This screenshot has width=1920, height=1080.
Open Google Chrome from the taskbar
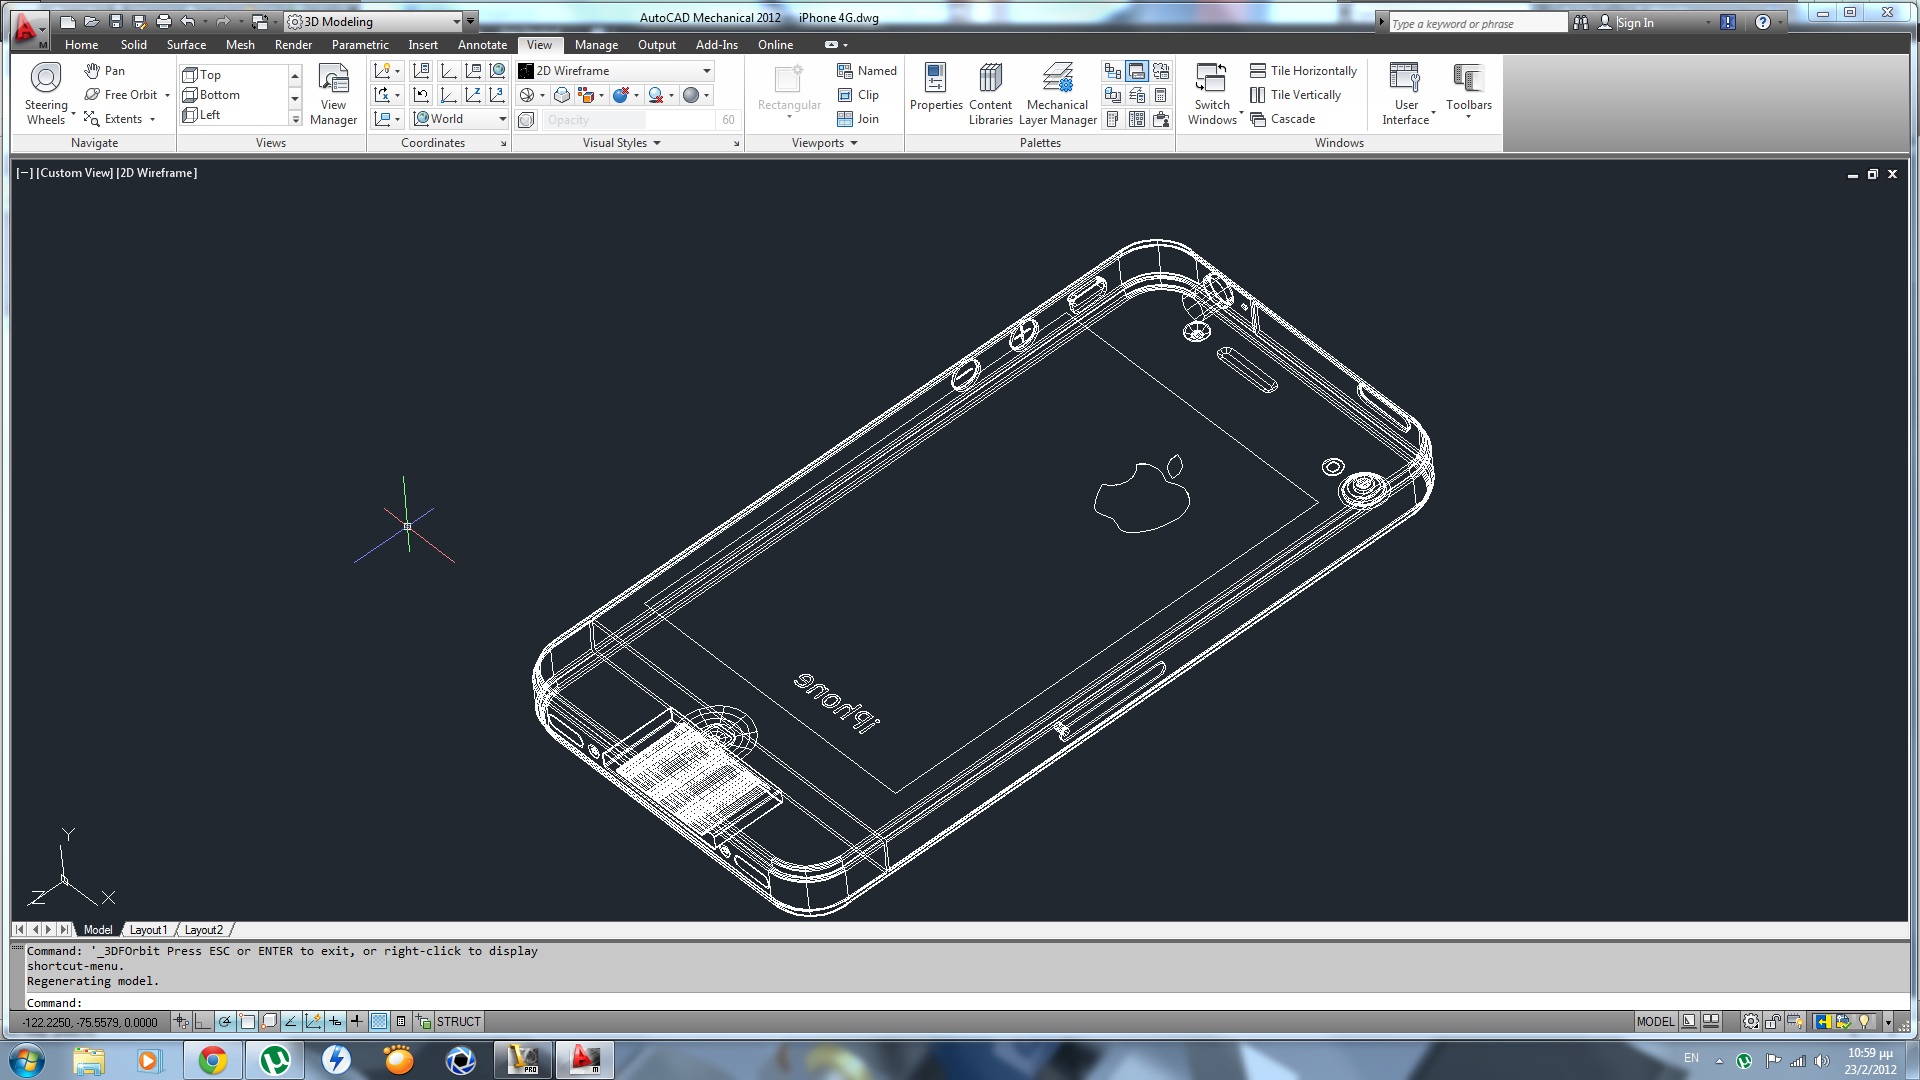[212, 1060]
